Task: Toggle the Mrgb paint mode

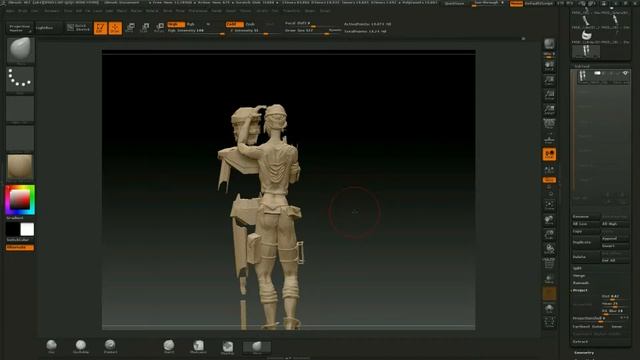Action: point(176,24)
